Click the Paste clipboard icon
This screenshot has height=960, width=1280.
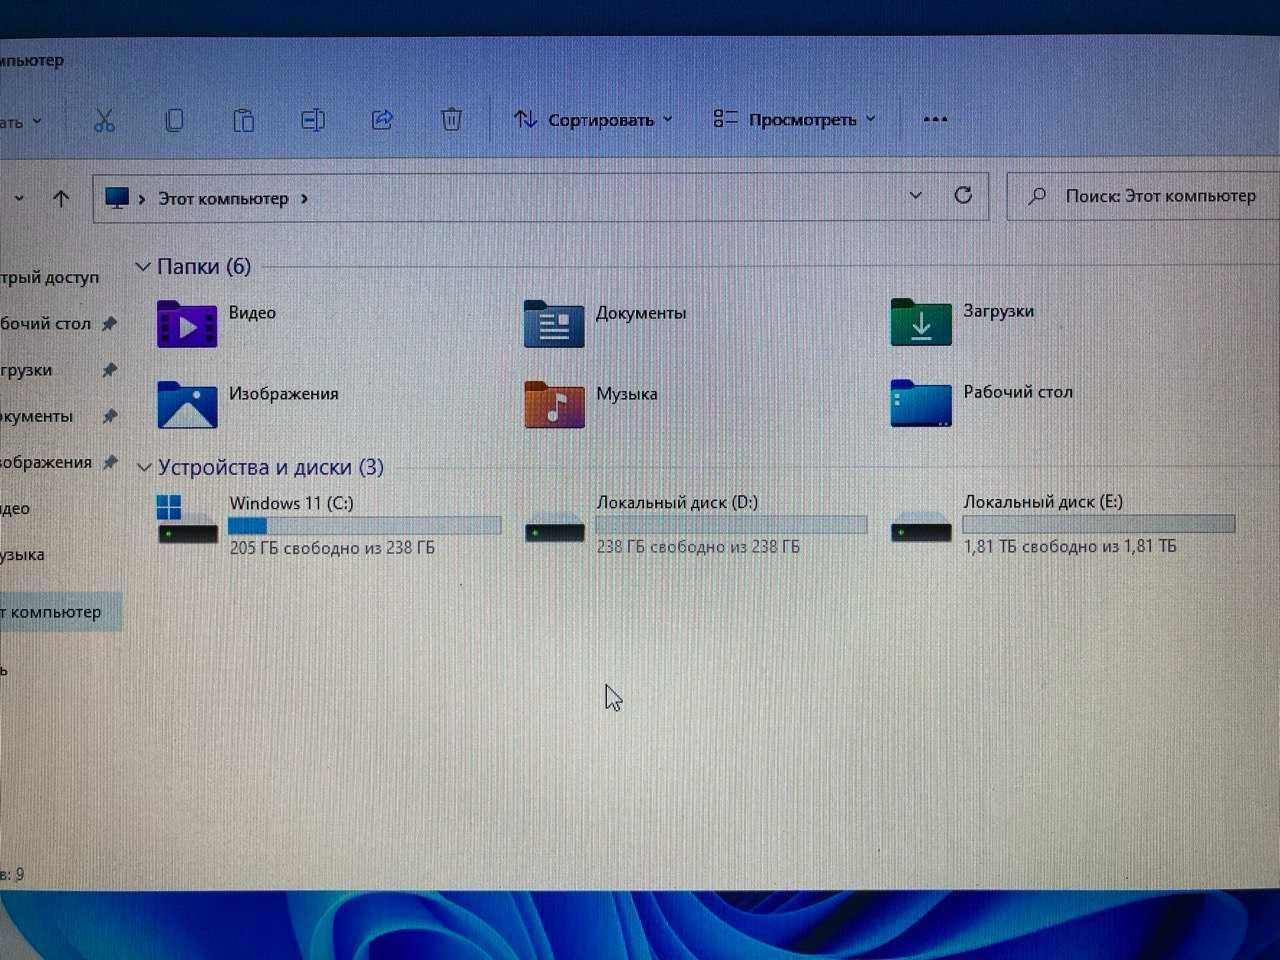243,120
